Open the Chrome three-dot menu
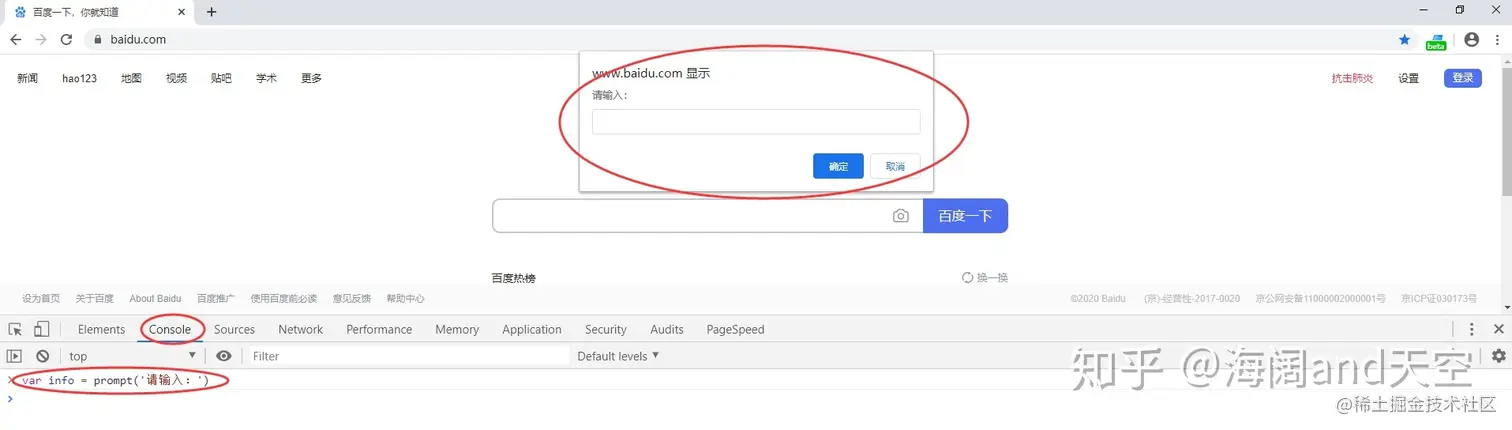Screen dimensions: 1512x430 (1497, 40)
